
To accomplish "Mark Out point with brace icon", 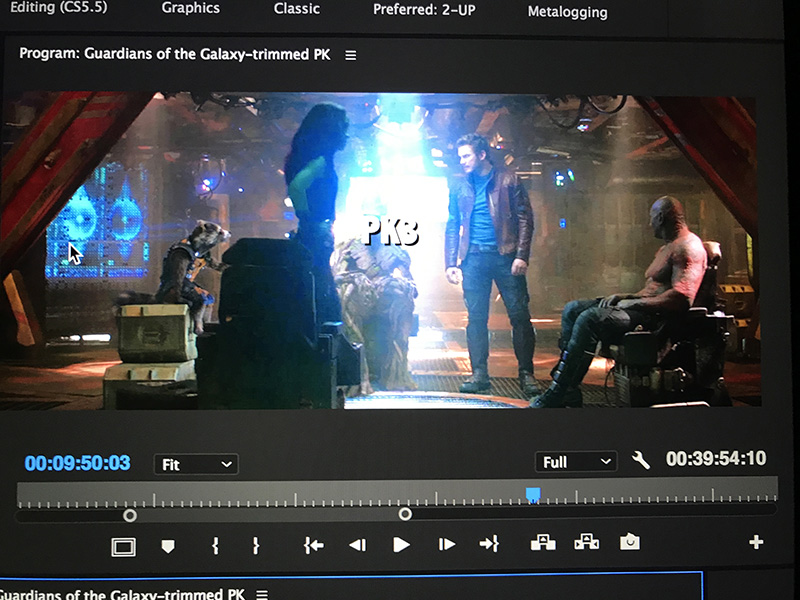I will click(x=256, y=544).
